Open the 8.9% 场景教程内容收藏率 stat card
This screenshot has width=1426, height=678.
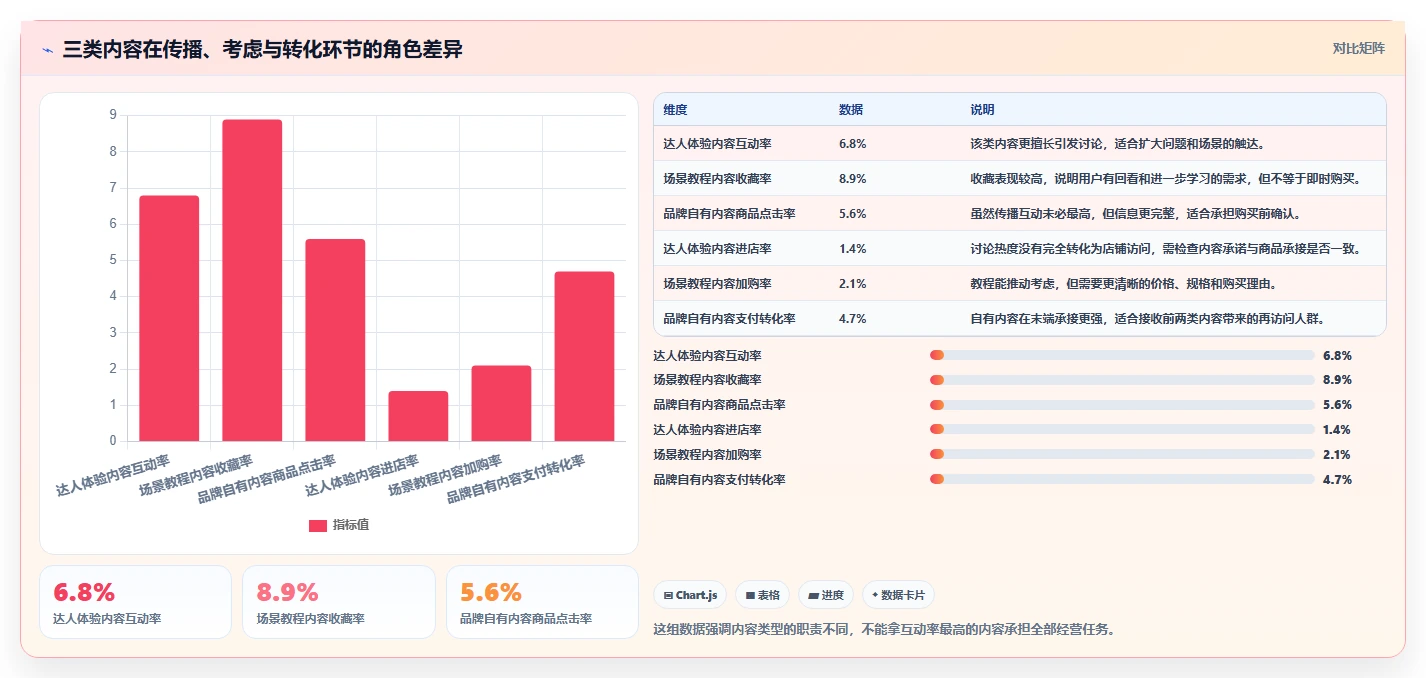tap(339, 602)
